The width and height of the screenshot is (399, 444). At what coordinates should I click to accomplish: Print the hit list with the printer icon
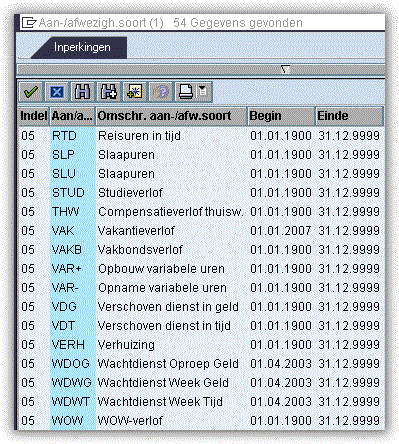coord(186,92)
